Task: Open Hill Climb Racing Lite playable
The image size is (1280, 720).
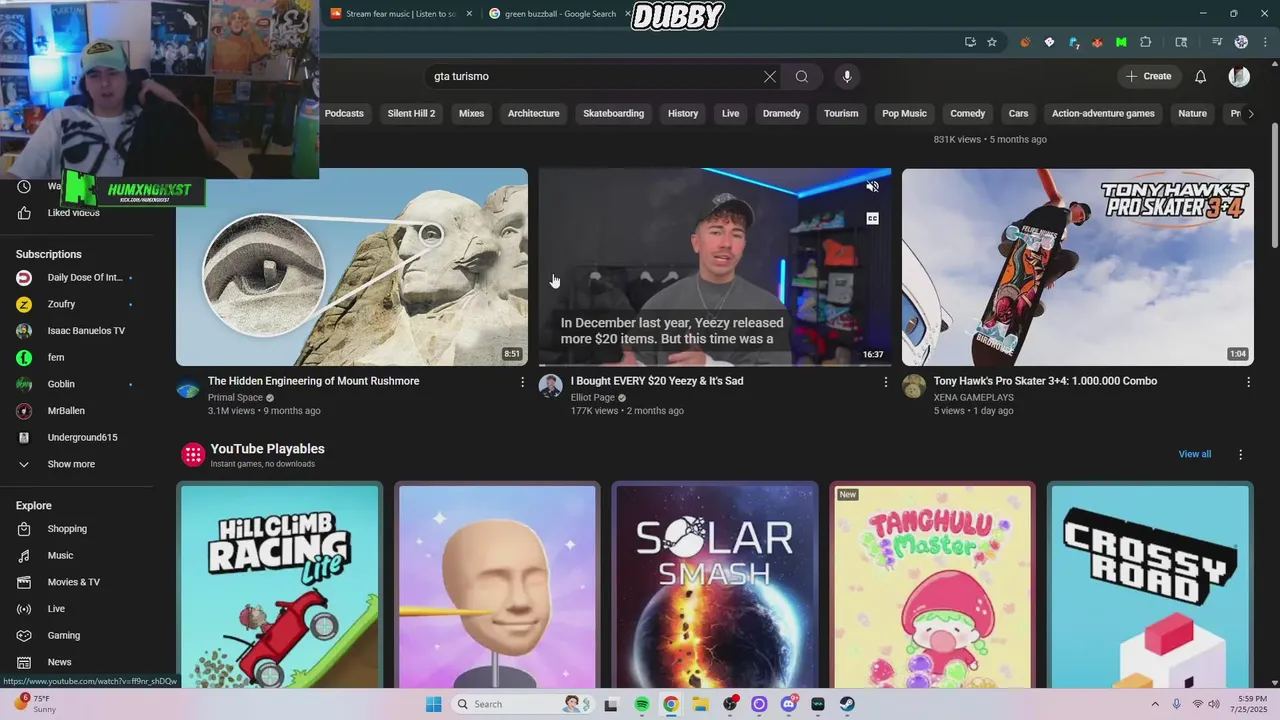Action: (x=279, y=585)
